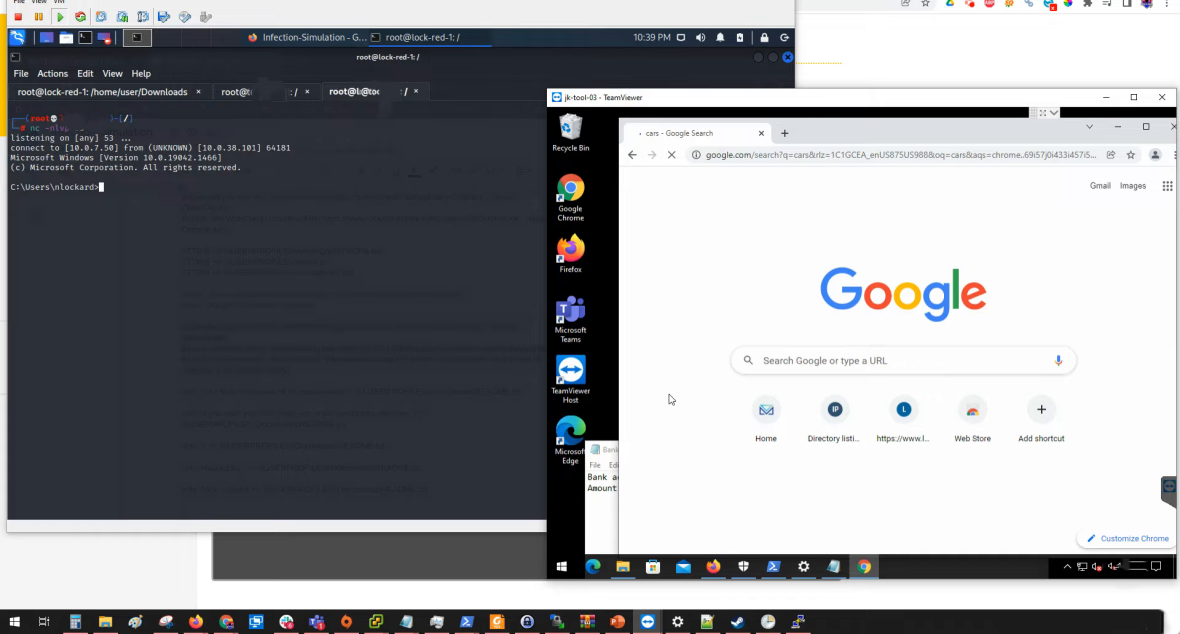Launch terminal emulator from Kali panel
This screenshot has width=1180, height=634.
[x=85, y=38]
